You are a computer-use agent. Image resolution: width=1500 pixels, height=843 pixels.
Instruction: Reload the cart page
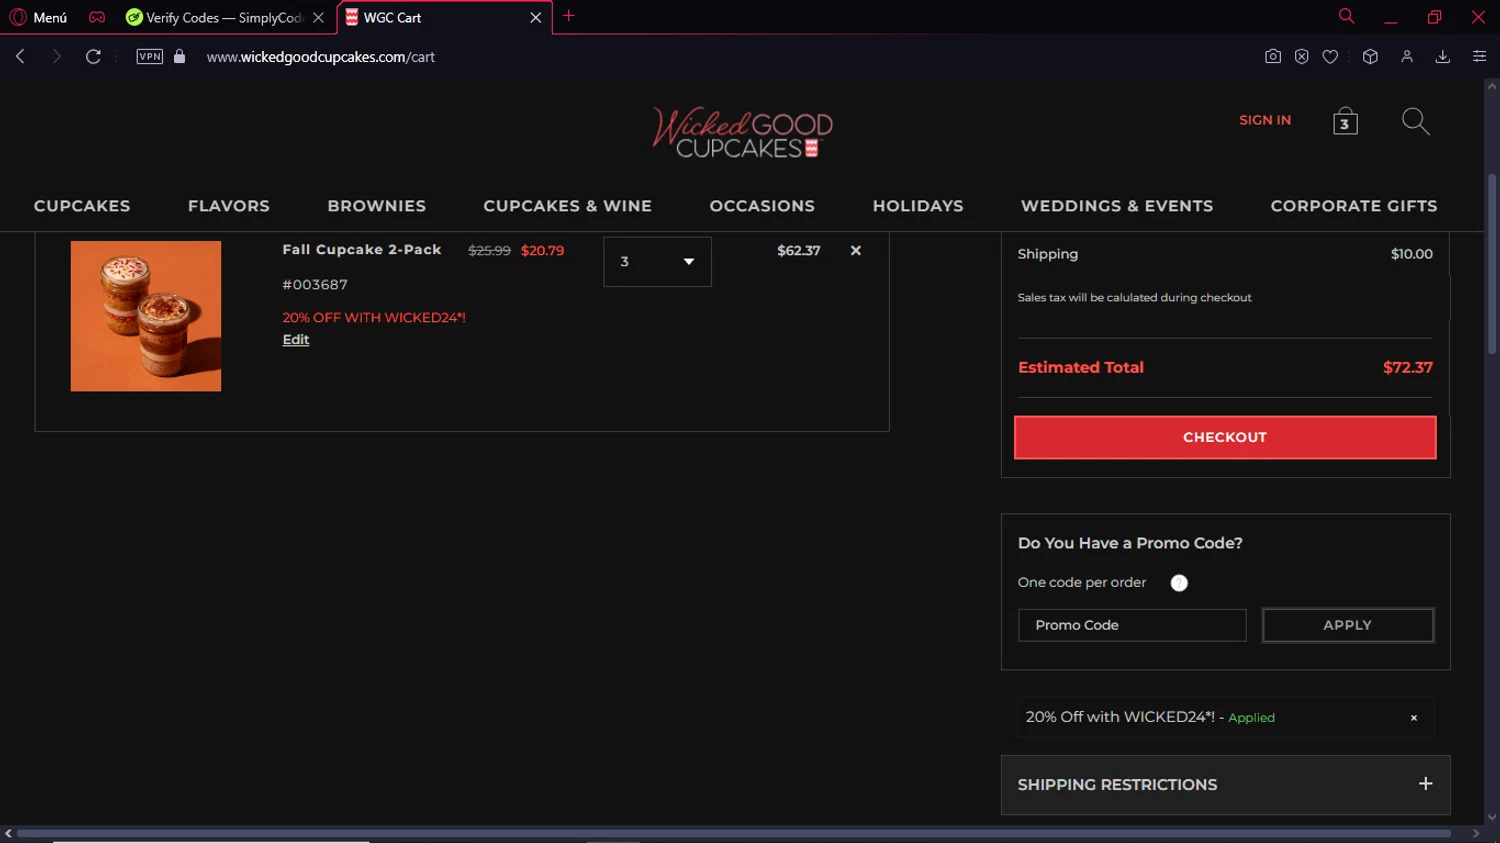(93, 57)
